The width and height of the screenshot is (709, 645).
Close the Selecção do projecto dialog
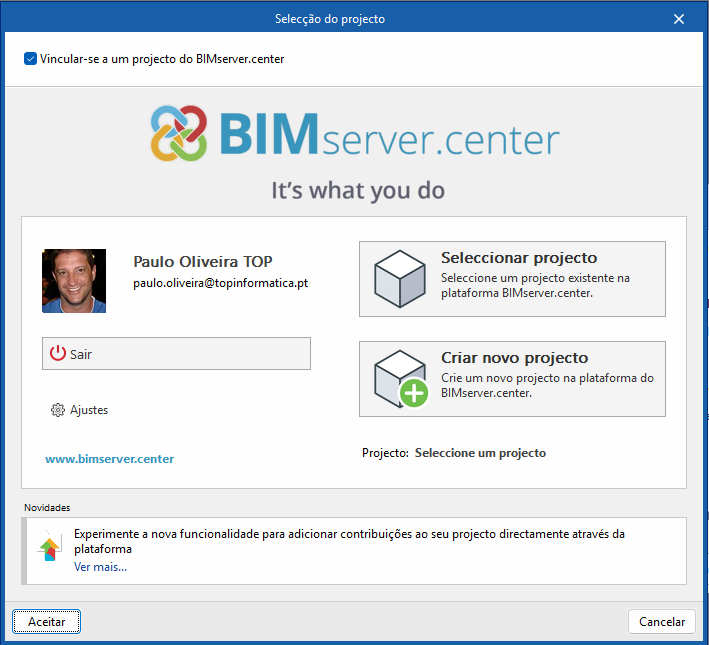[x=679, y=19]
